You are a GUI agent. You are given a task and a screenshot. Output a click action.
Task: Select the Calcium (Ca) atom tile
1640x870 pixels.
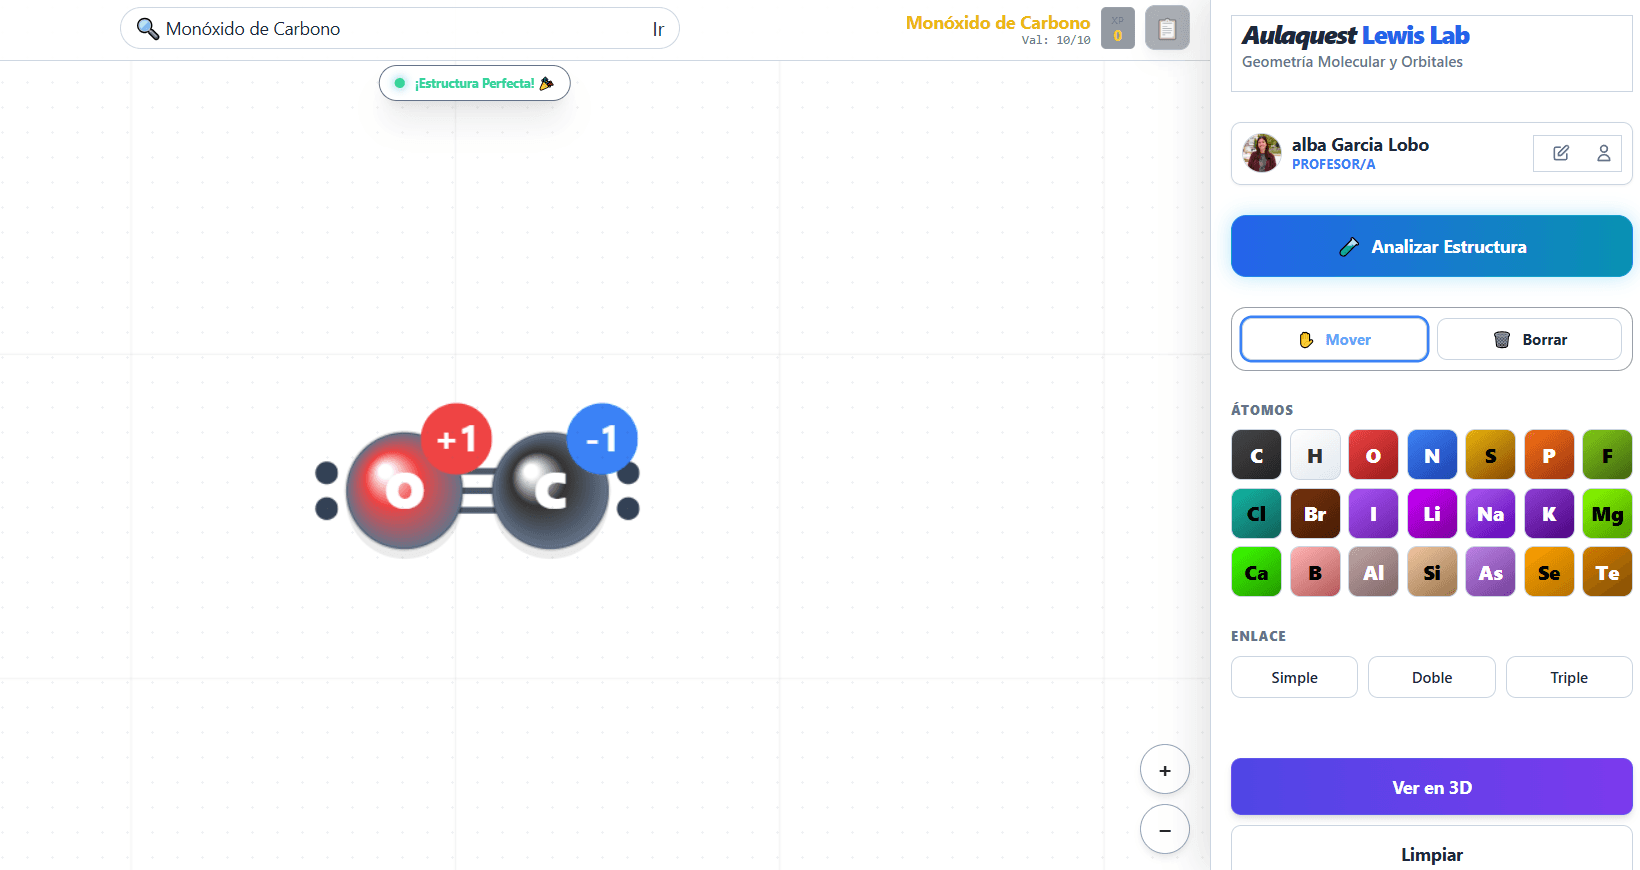coord(1257,572)
